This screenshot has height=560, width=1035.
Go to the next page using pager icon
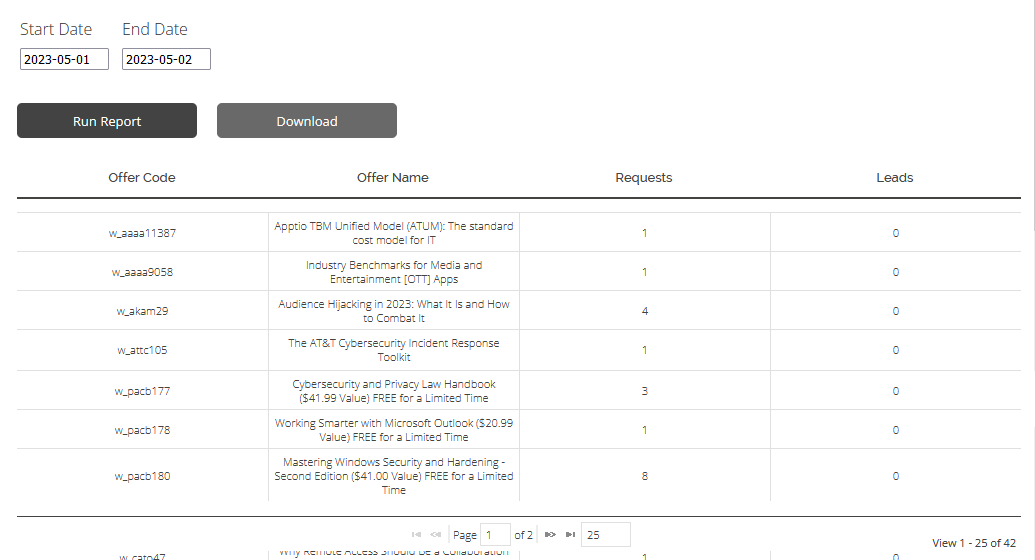[550, 534]
